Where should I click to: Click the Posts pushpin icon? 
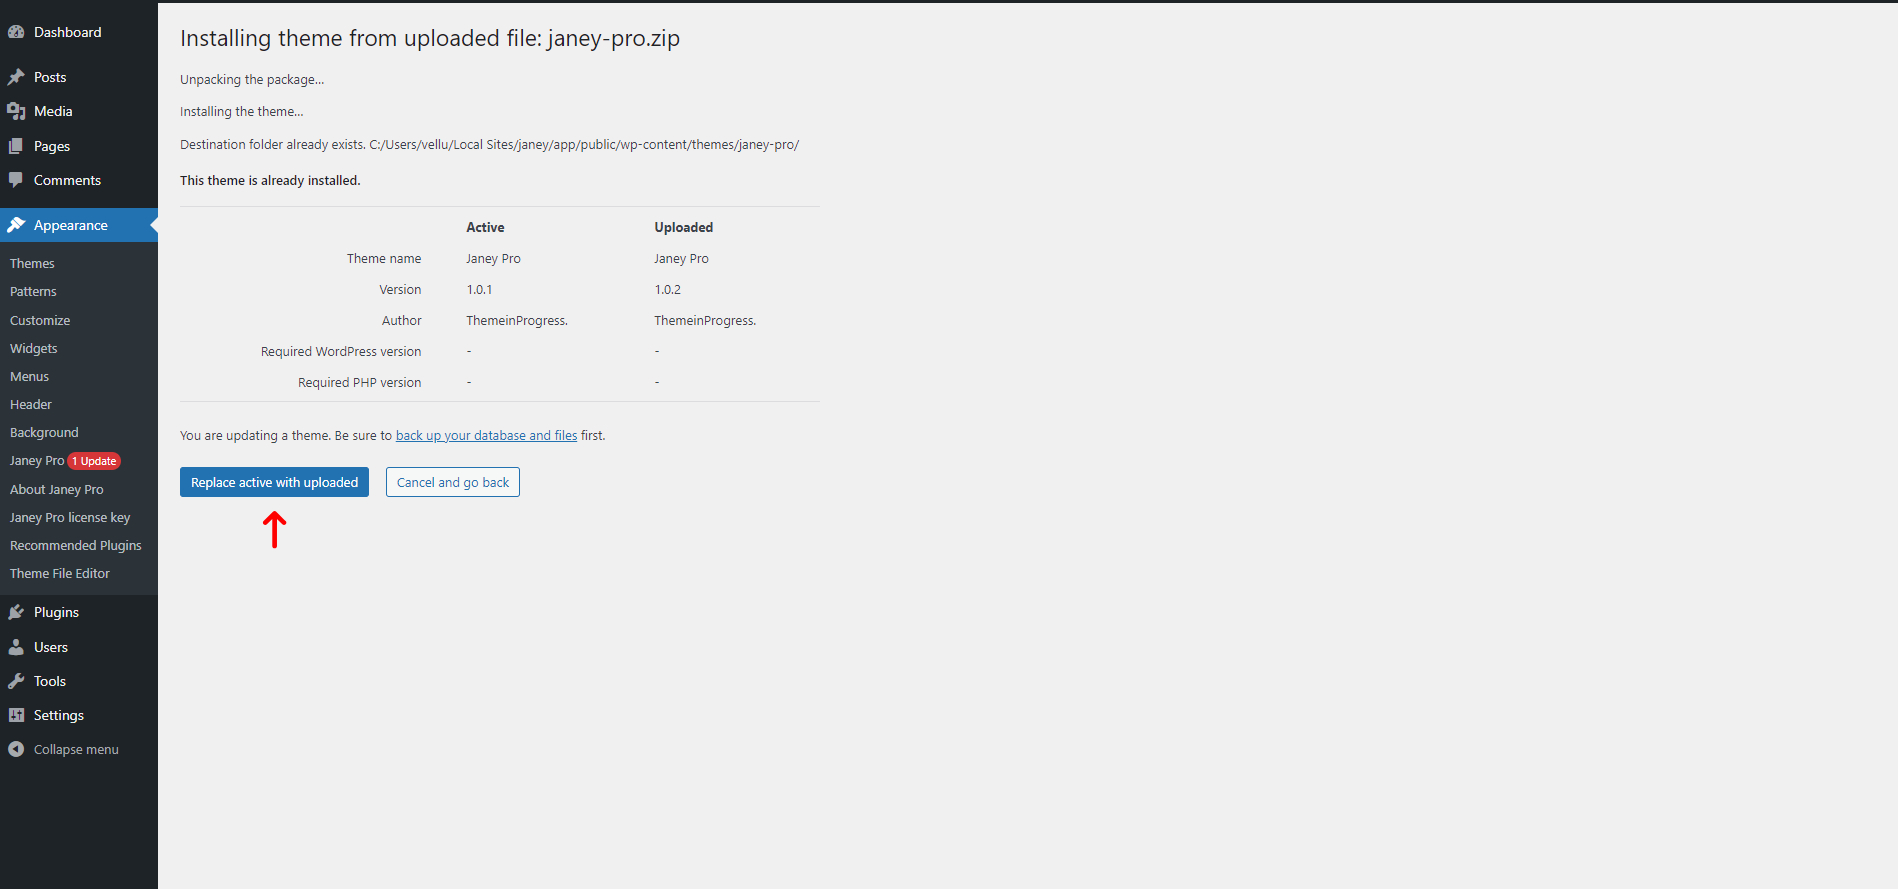coord(16,77)
